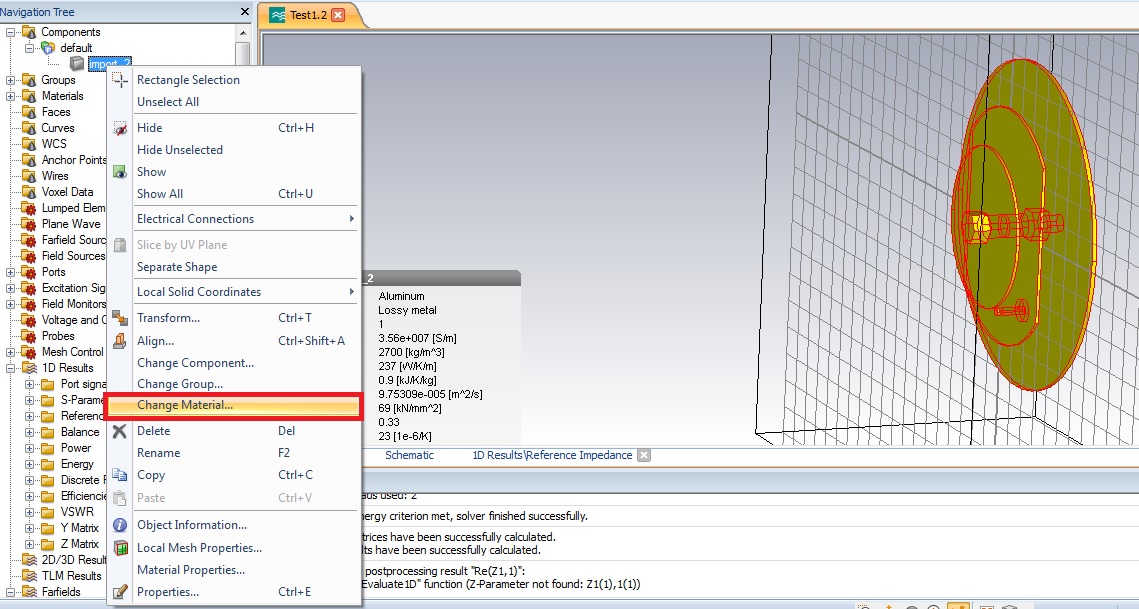Click the Delete X icon in context menu
1139x609 pixels.
coord(120,431)
